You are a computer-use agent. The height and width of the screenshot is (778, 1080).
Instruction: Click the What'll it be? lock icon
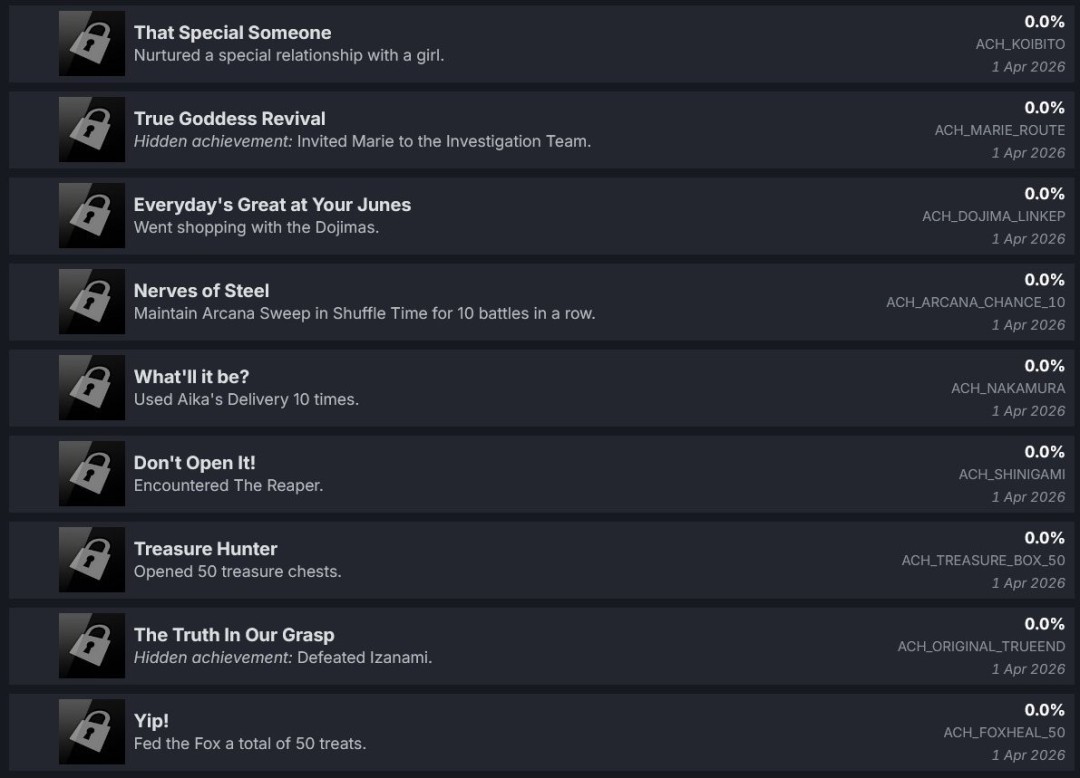[92, 388]
